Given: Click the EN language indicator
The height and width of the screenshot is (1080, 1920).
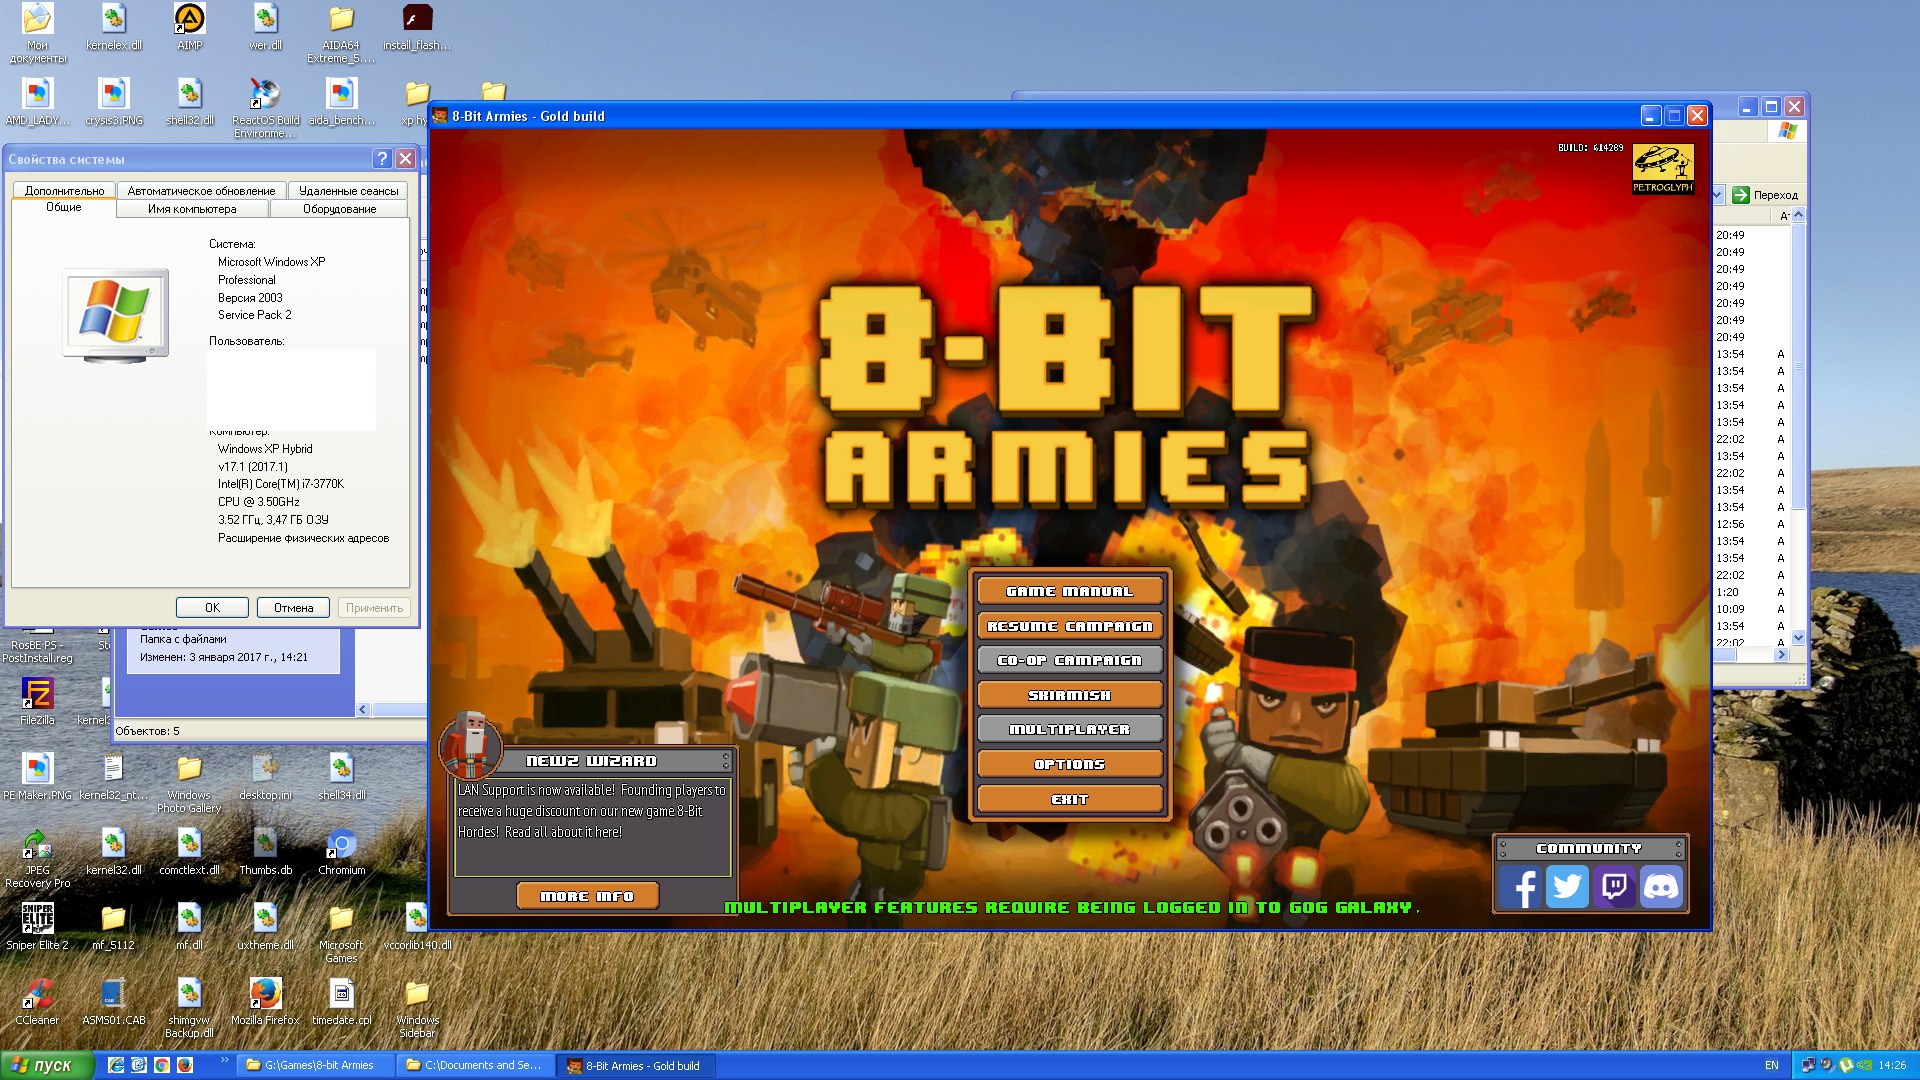Looking at the screenshot, I should pyautogui.click(x=1771, y=1065).
